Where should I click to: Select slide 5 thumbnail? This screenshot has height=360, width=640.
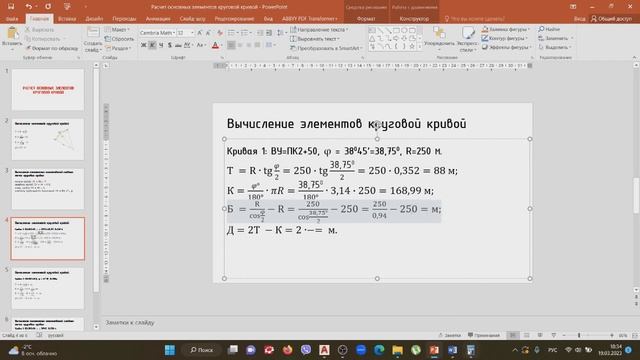[x=48, y=288]
